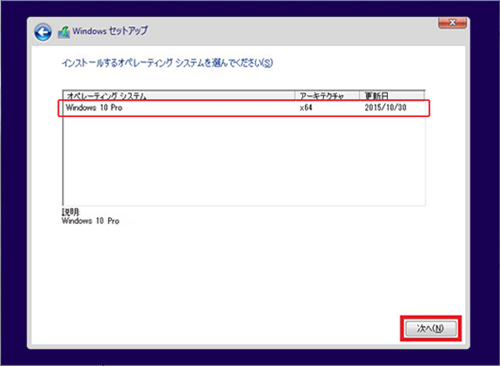The image size is (500, 366).
Task: Go back using the blue arrow button
Action: (43, 32)
